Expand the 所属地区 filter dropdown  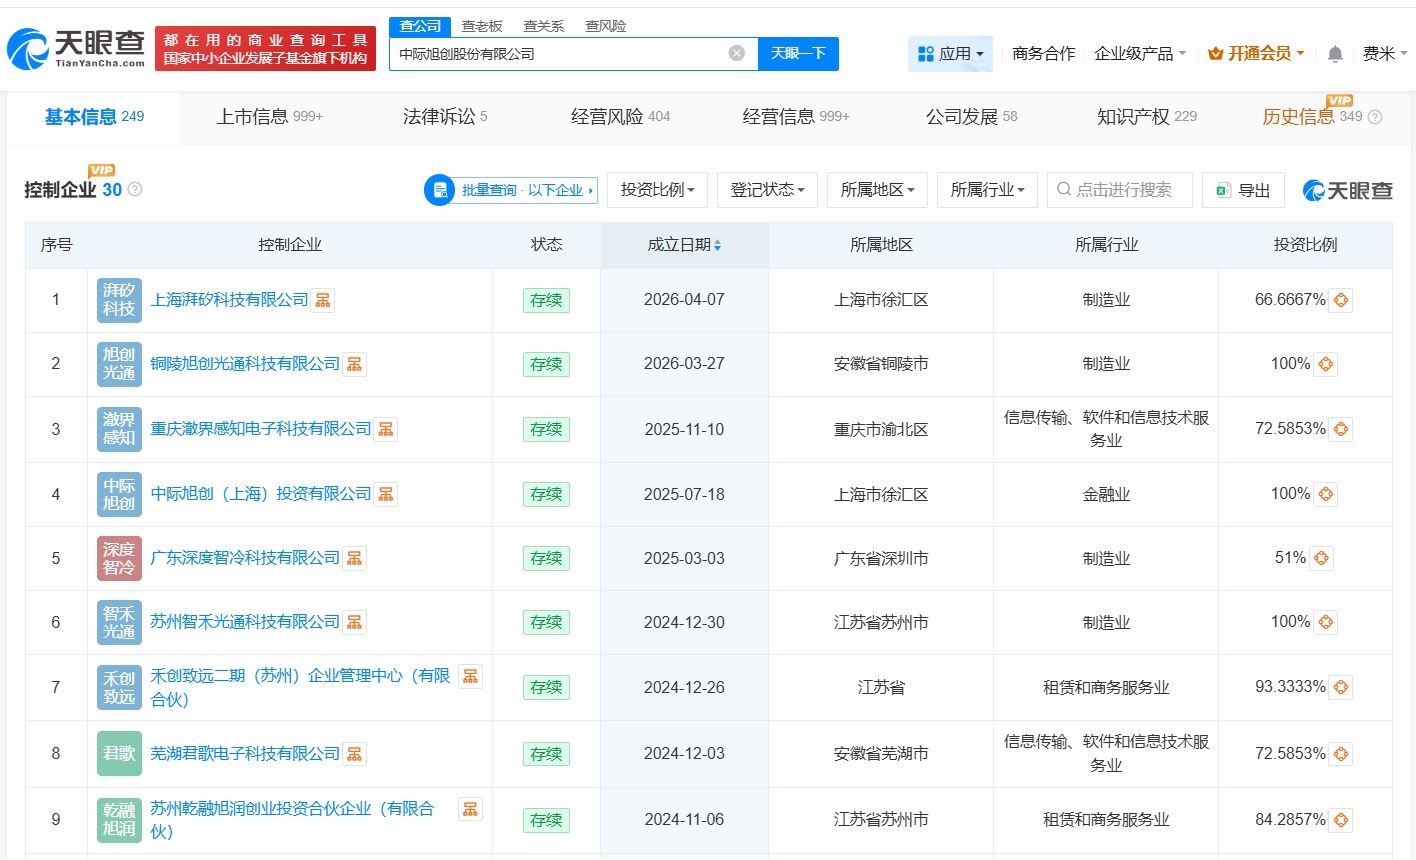click(877, 190)
